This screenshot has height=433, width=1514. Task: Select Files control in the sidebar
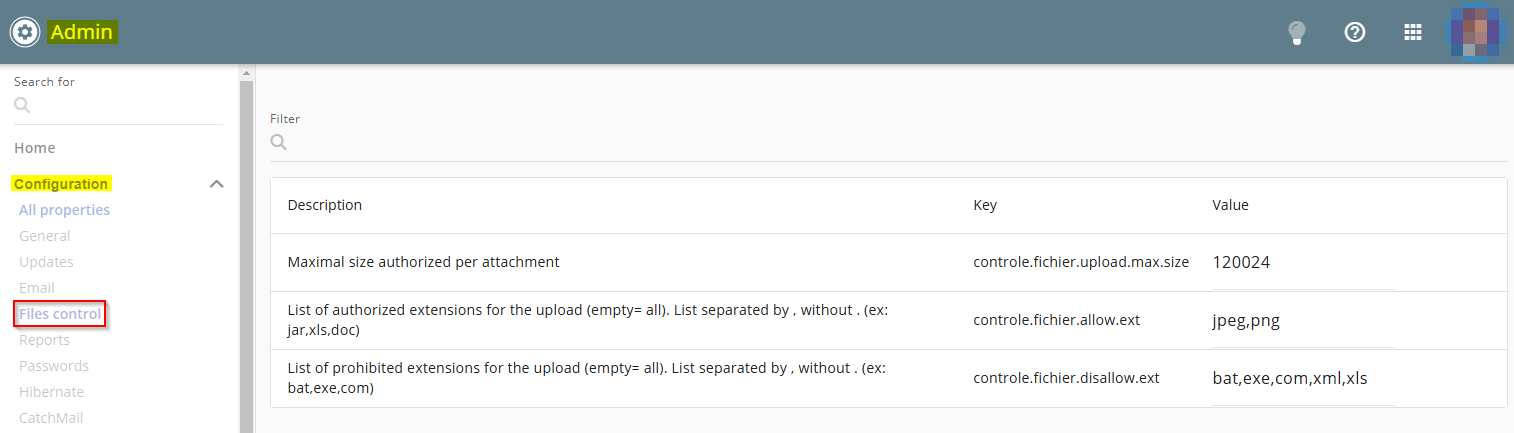pyautogui.click(x=60, y=314)
